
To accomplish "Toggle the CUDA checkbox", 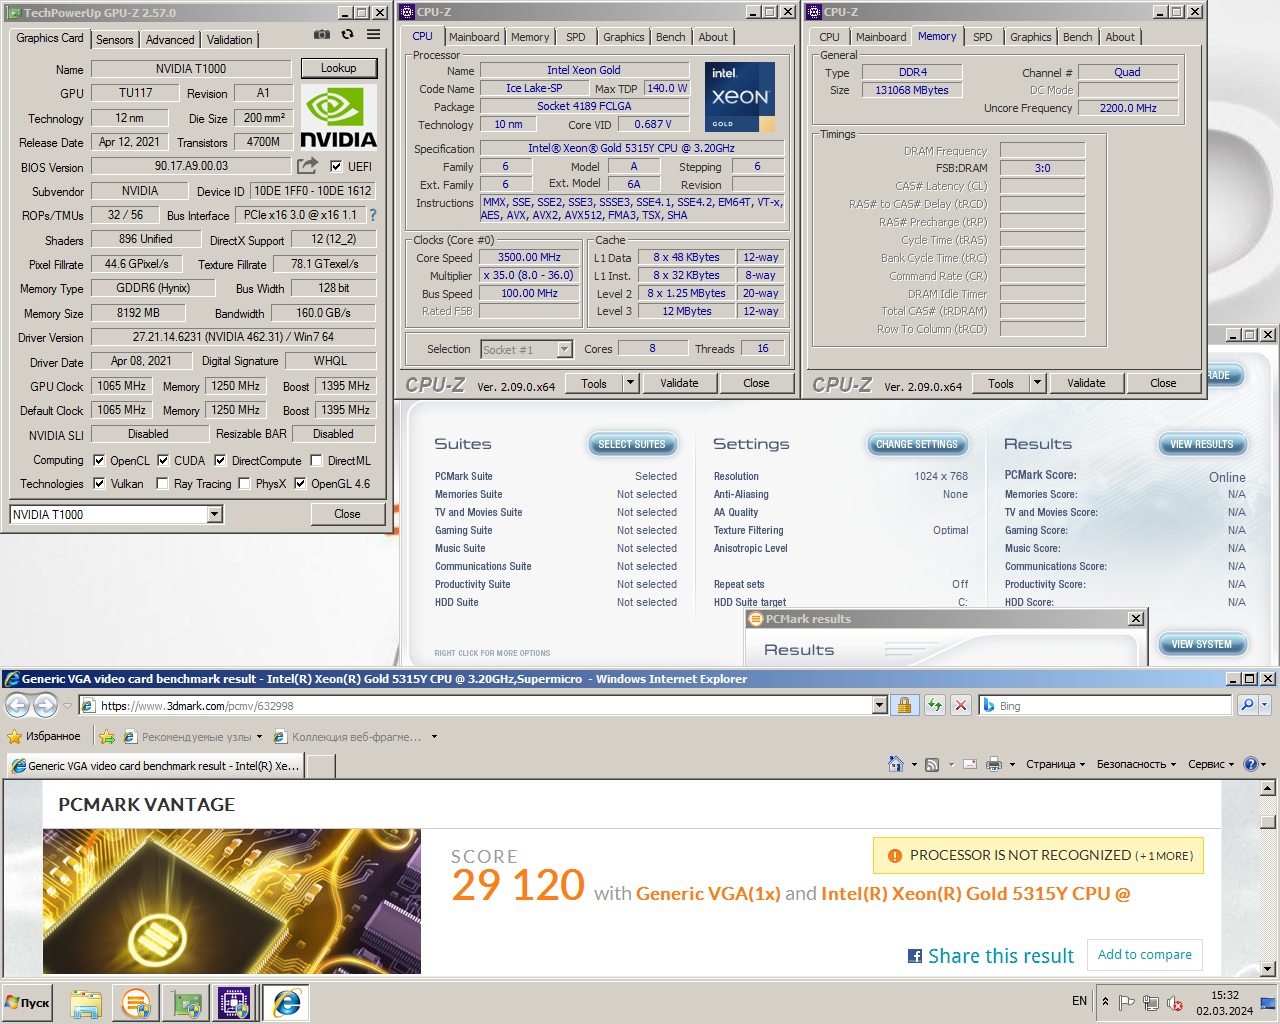I will point(163,461).
